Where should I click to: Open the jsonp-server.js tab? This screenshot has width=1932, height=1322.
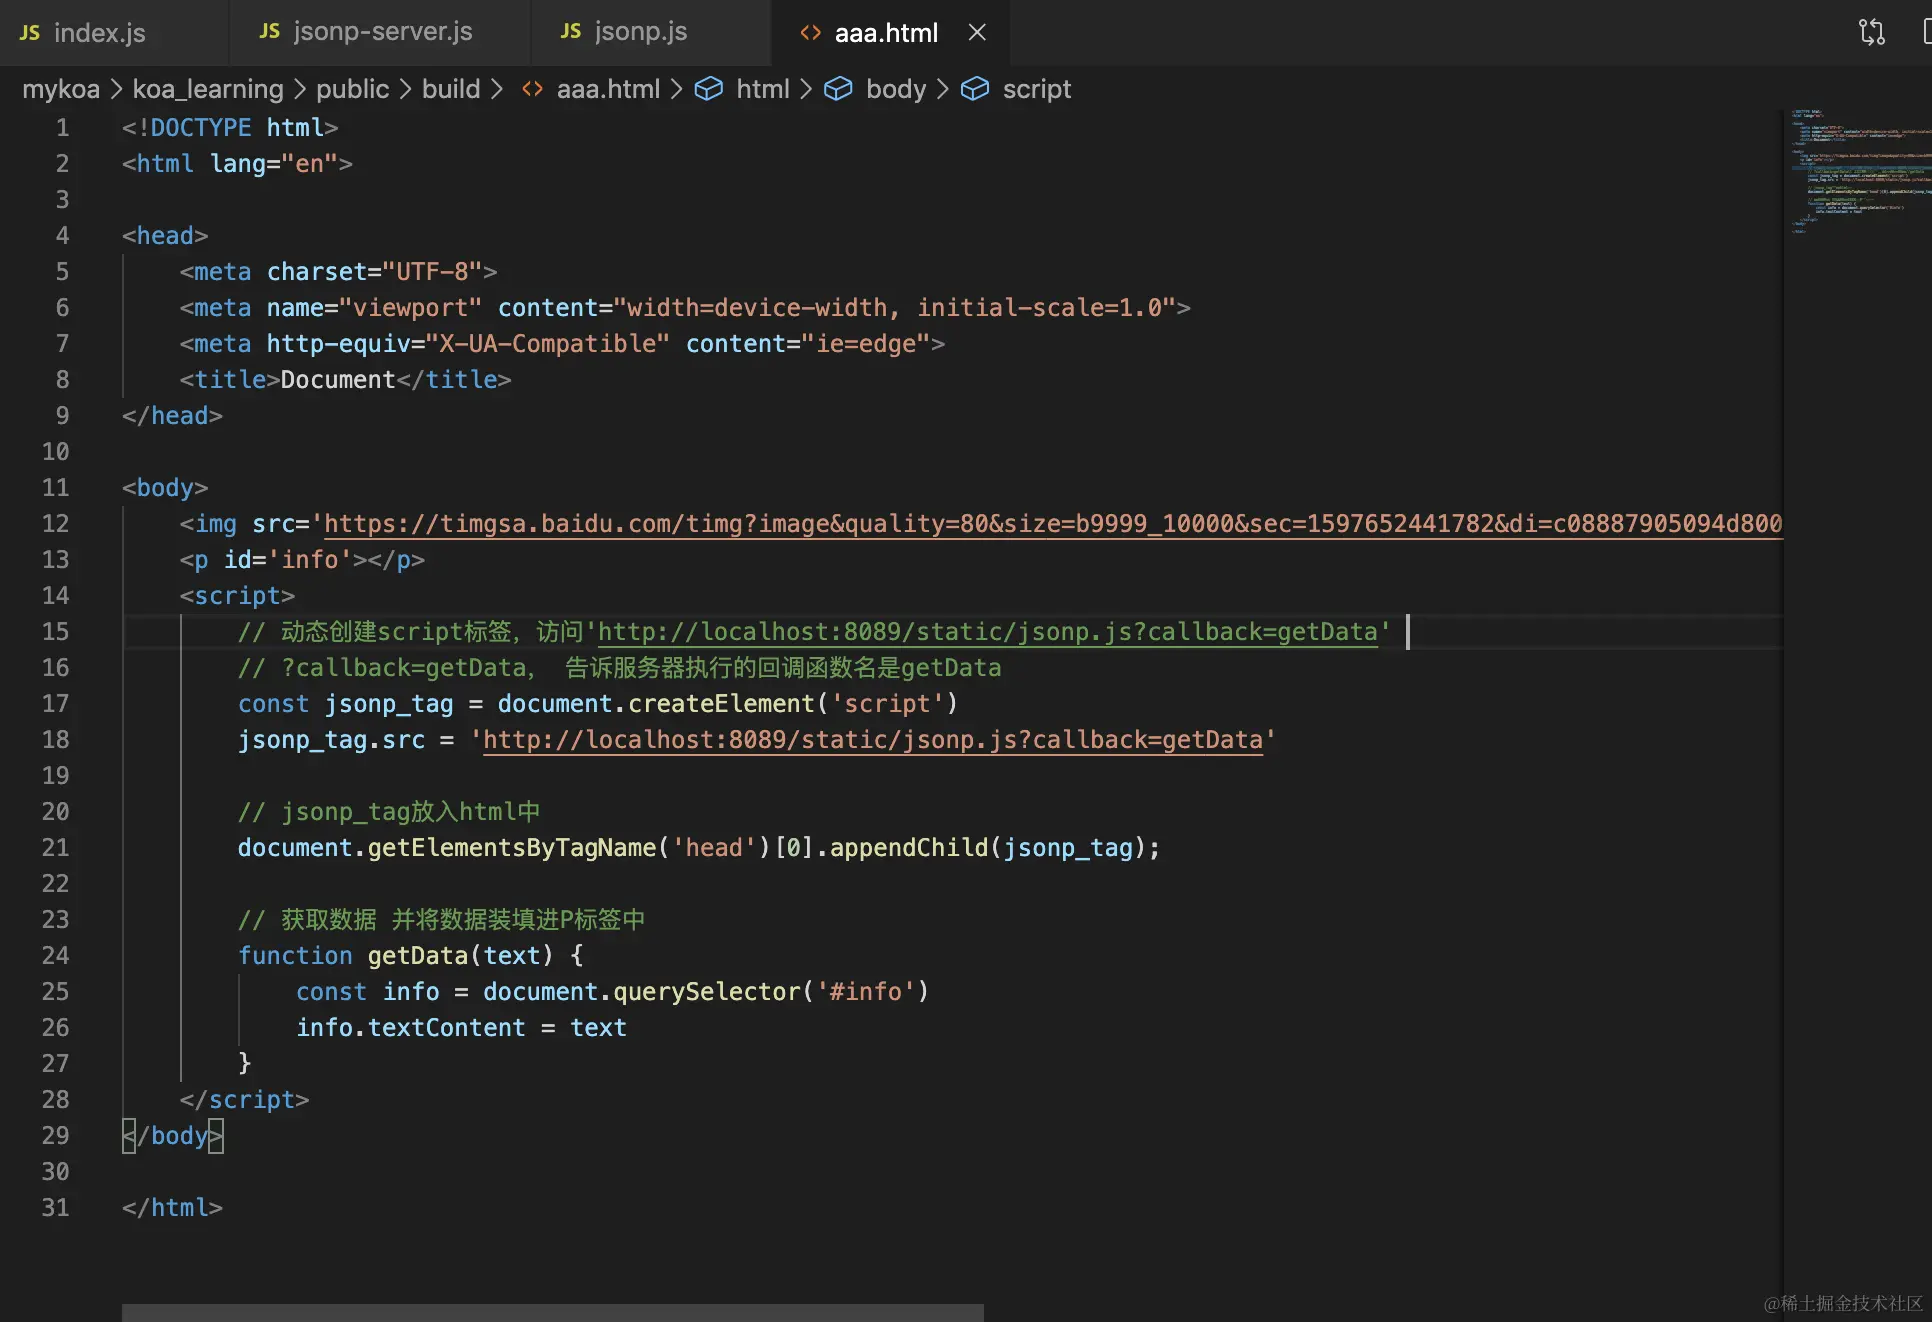coord(382,31)
